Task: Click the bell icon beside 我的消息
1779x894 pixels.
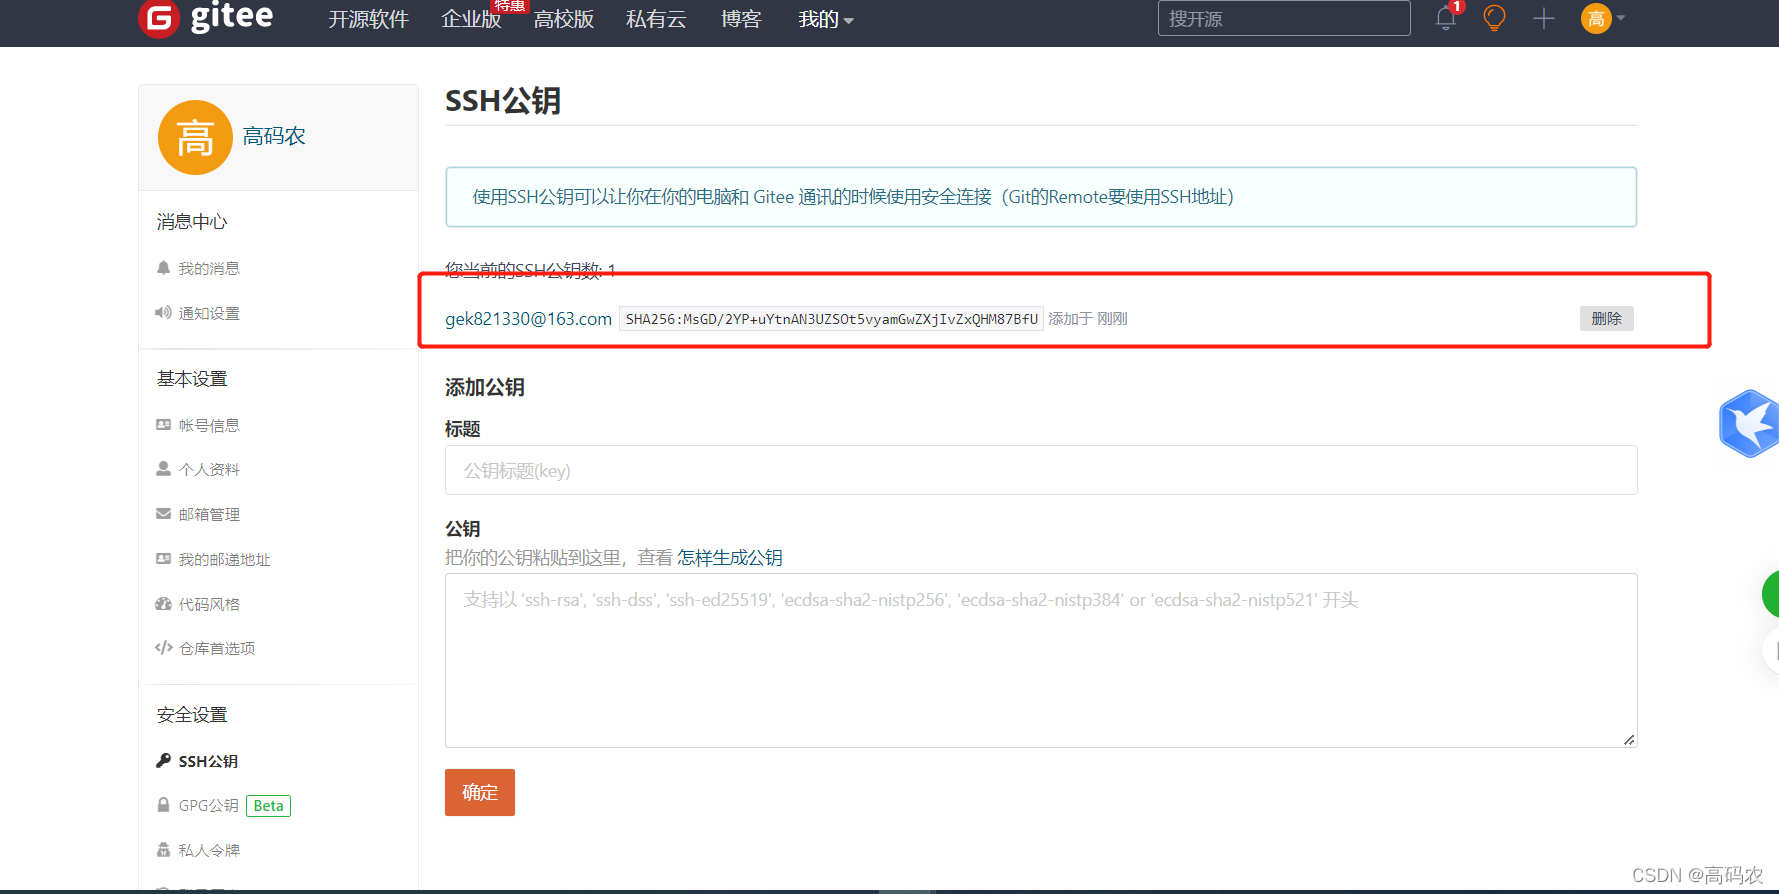Action: (163, 268)
